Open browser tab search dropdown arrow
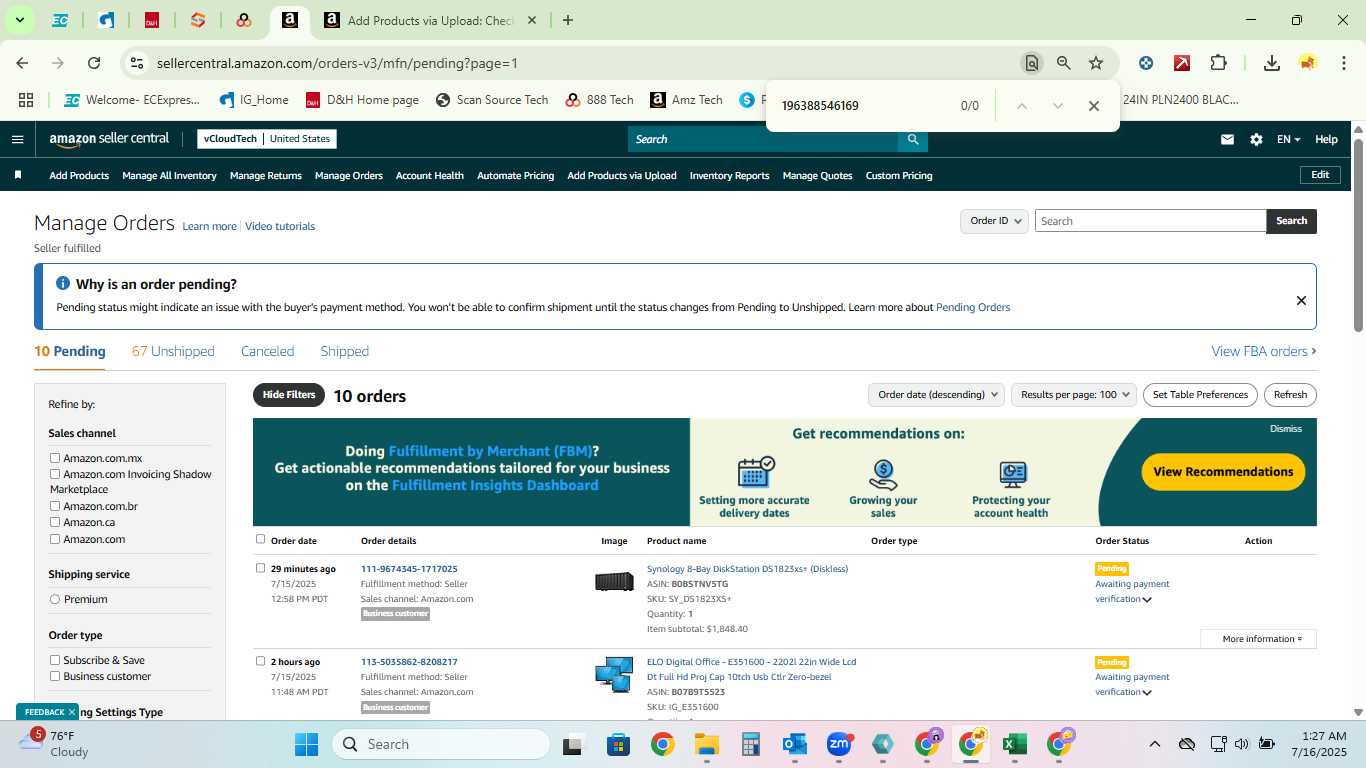The width and height of the screenshot is (1366, 768). pyautogui.click(x=19, y=20)
